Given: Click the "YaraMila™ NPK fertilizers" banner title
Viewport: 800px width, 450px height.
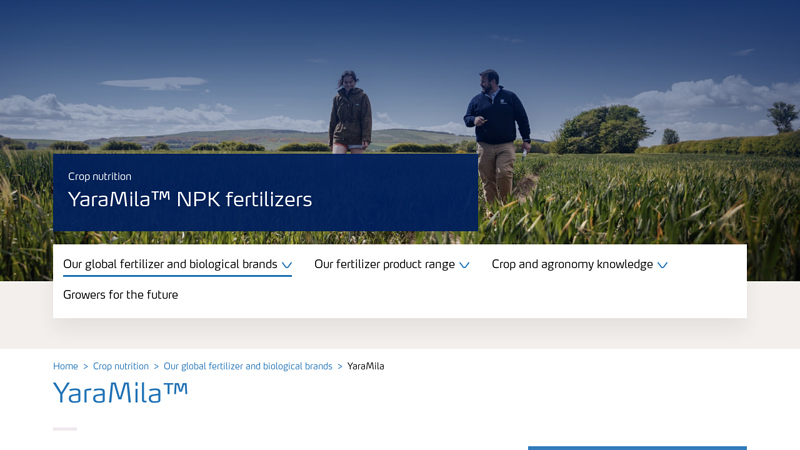Looking at the screenshot, I should click(190, 200).
